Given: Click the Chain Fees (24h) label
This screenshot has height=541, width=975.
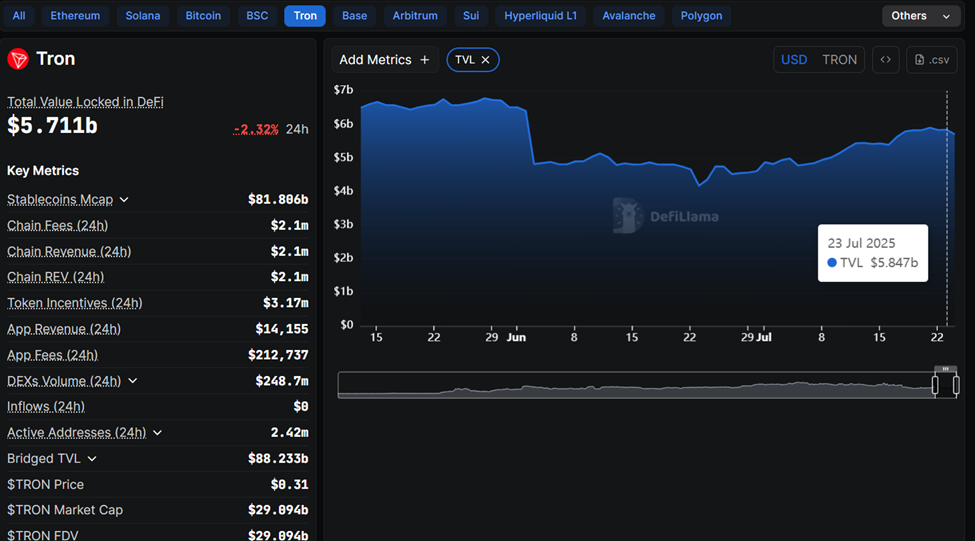Looking at the screenshot, I should tap(57, 226).
